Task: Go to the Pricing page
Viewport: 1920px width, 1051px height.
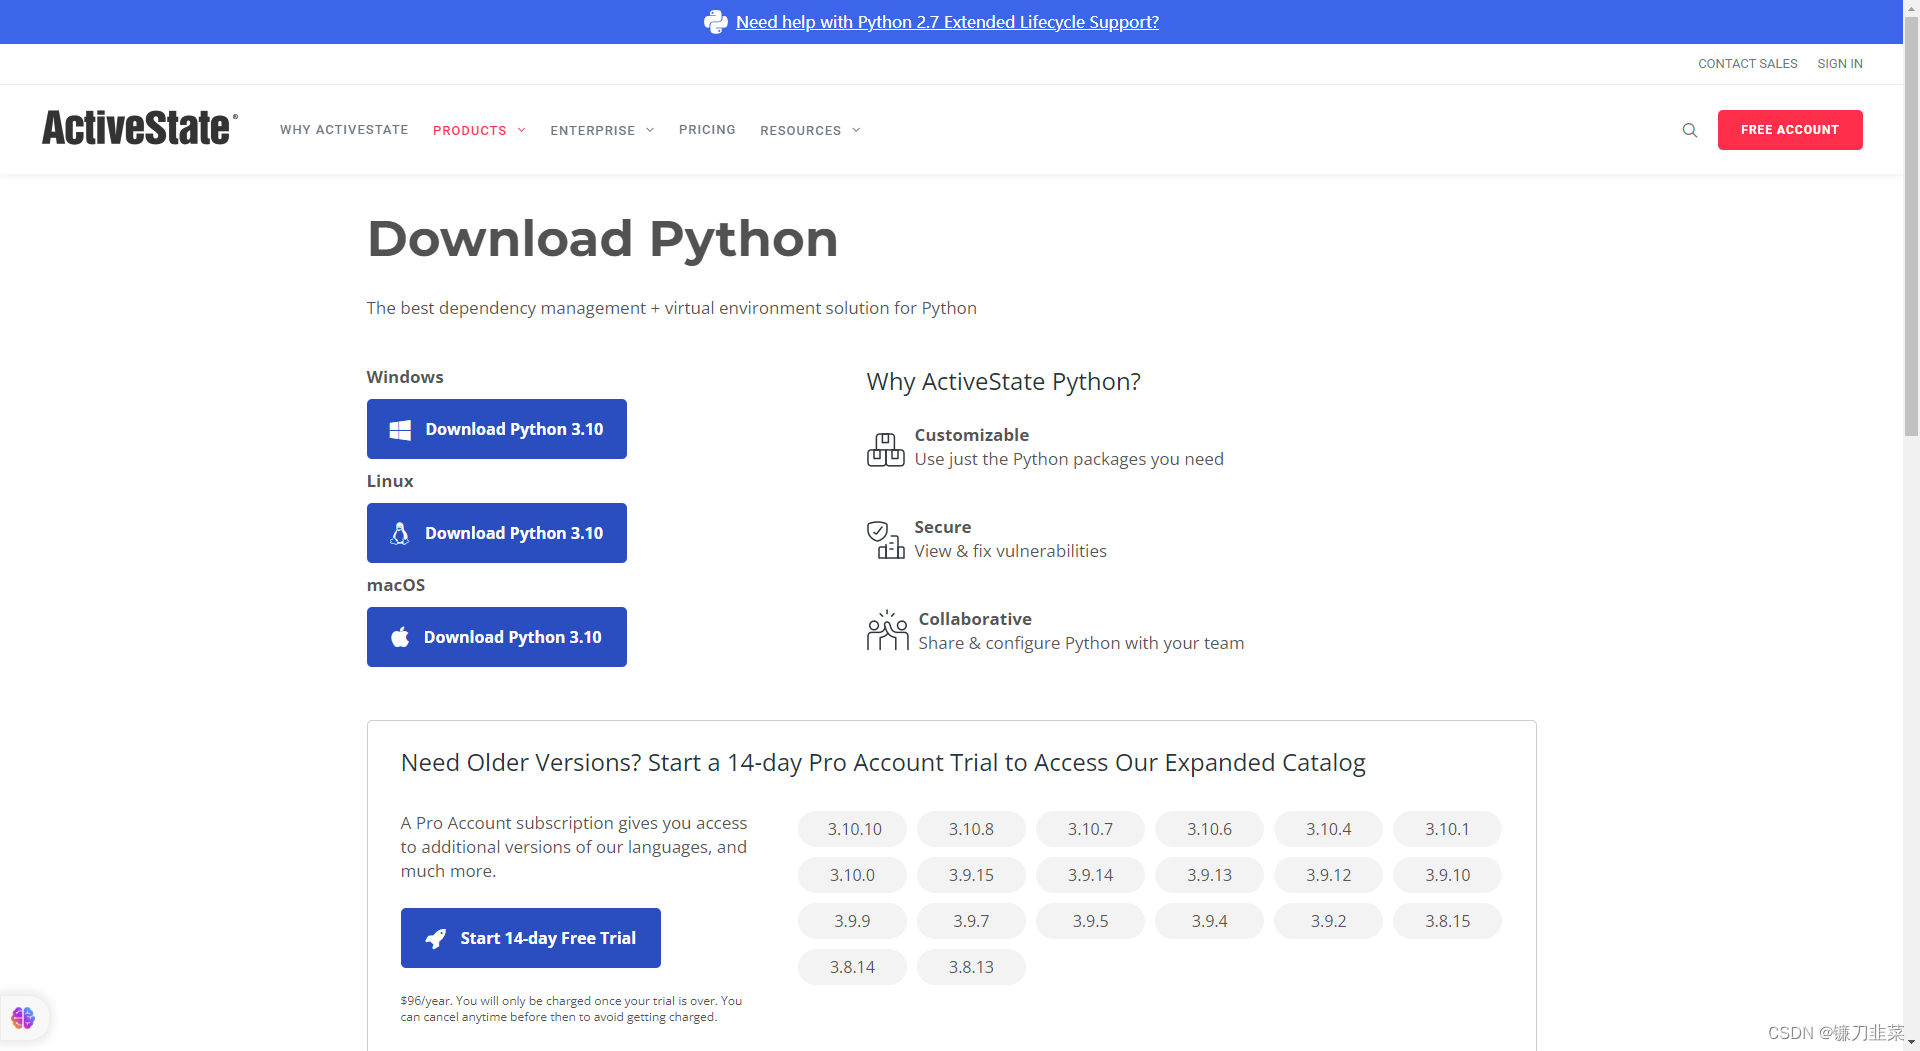Action: click(x=707, y=130)
